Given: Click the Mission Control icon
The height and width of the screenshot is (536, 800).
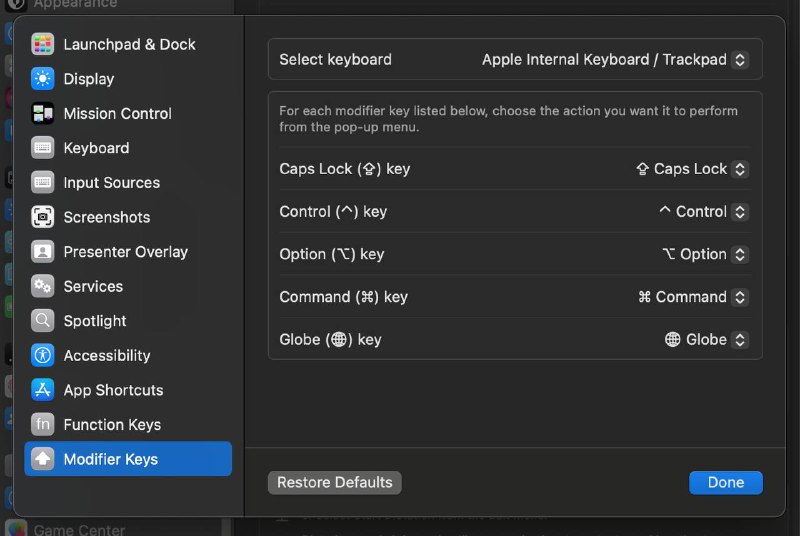Looking at the screenshot, I should (42, 113).
